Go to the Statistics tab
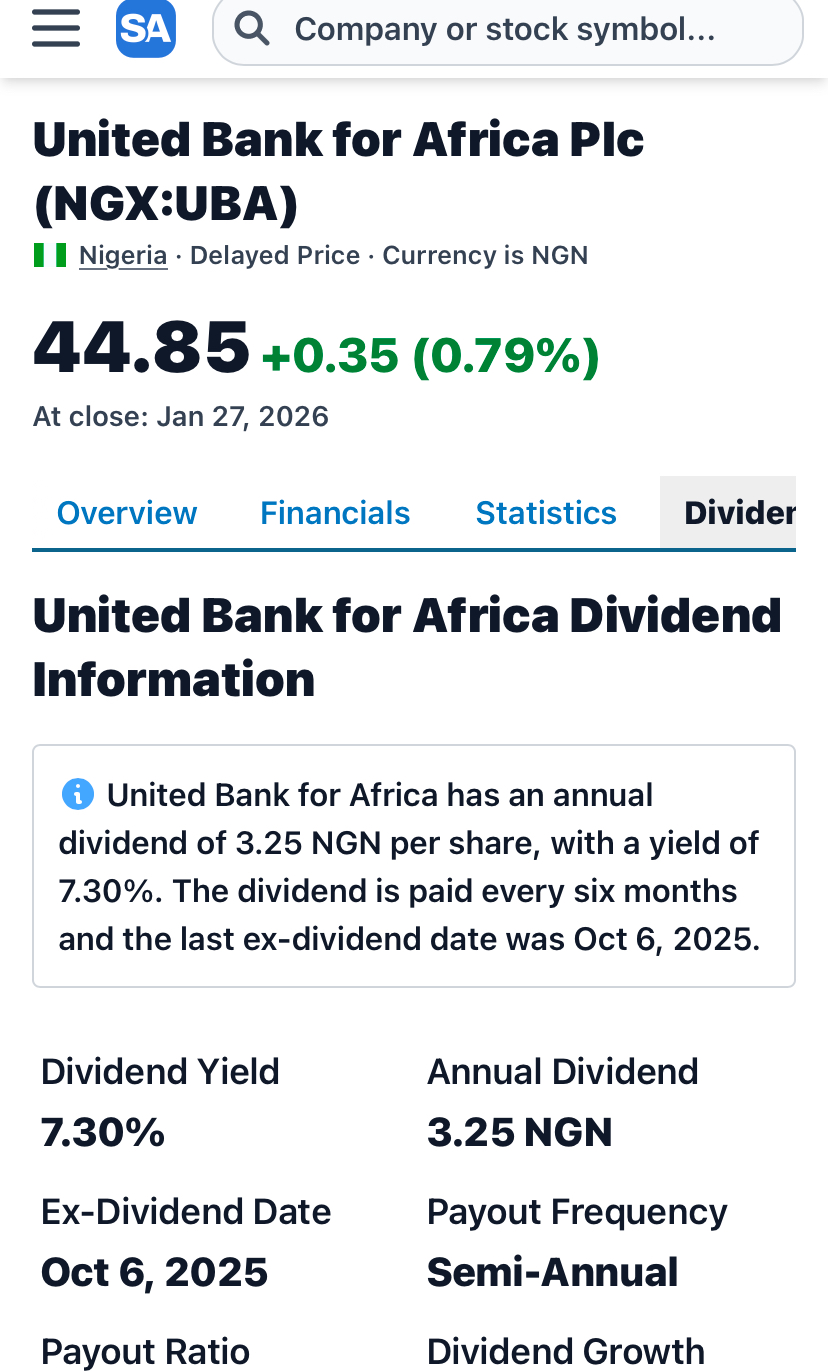The width and height of the screenshot is (828, 1371). (x=546, y=513)
